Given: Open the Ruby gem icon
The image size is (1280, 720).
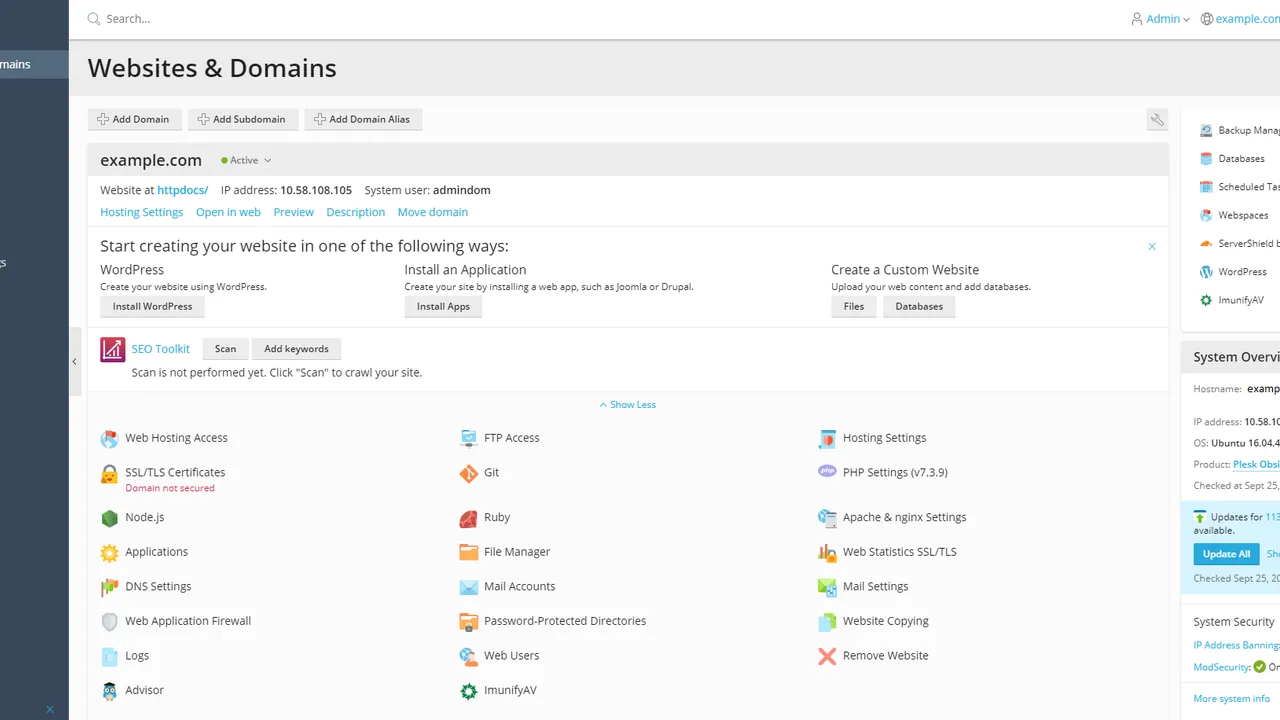Looking at the screenshot, I should click(x=468, y=518).
